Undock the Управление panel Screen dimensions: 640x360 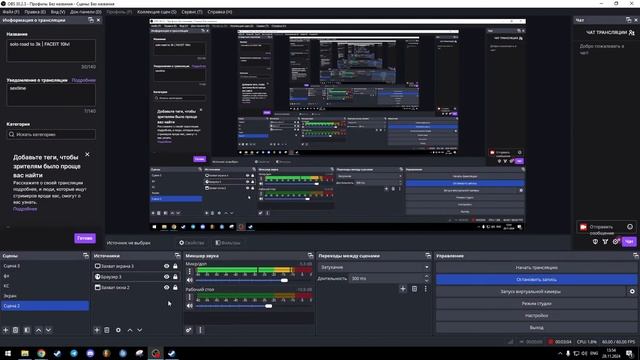click(636, 256)
